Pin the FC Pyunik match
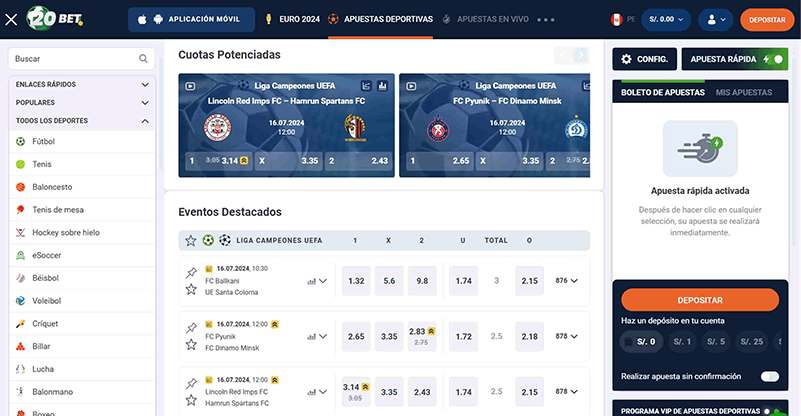Image resolution: width=801 pixels, height=416 pixels. point(191,328)
